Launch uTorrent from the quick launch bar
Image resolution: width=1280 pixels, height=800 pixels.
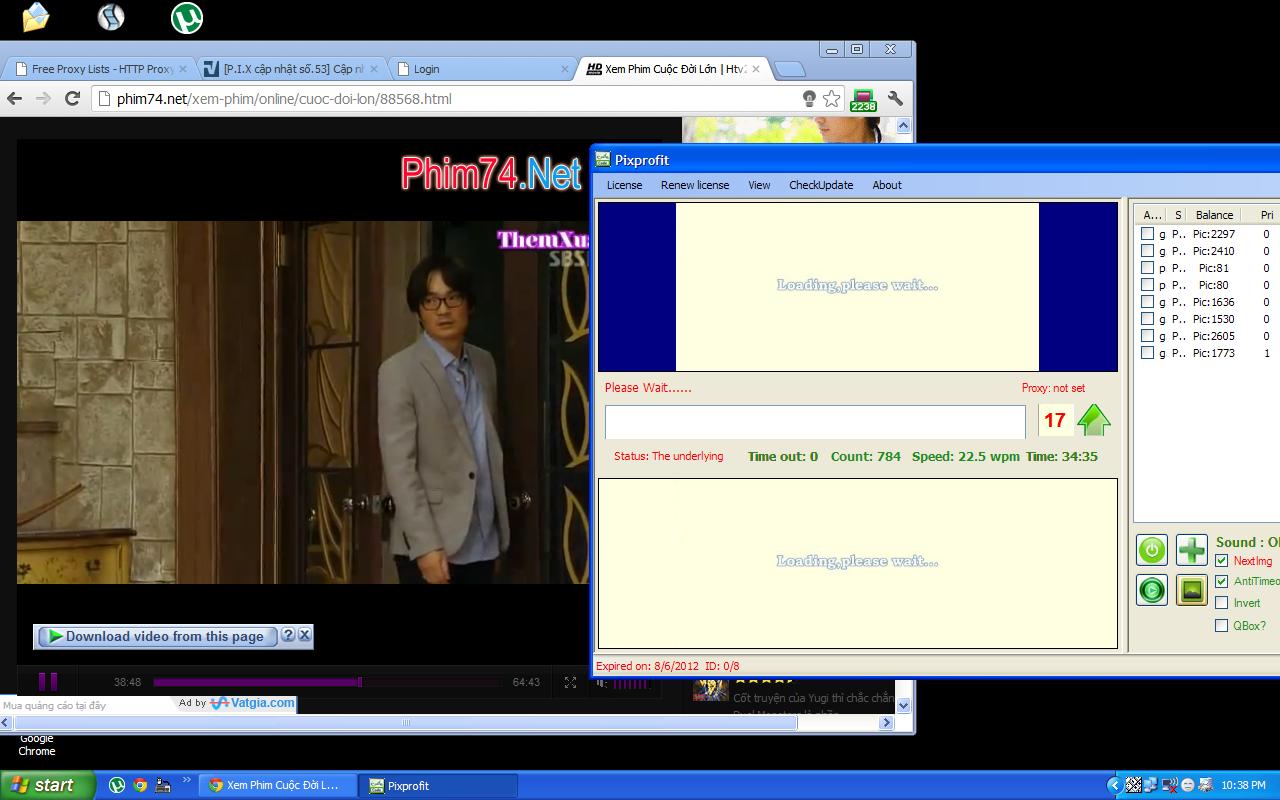[x=117, y=785]
